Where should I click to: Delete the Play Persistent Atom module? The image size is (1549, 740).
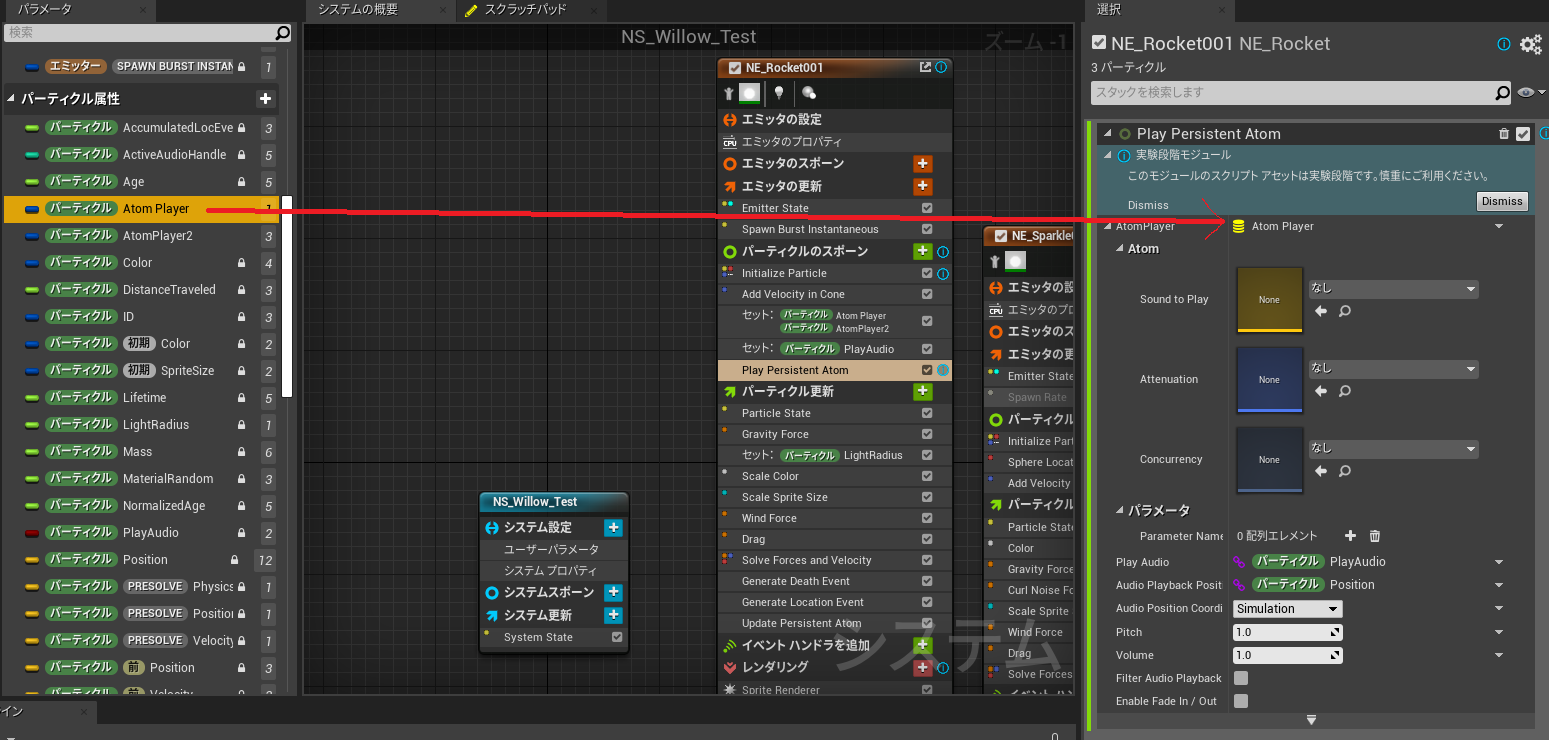pyautogui.click(x=1504, y=134)
